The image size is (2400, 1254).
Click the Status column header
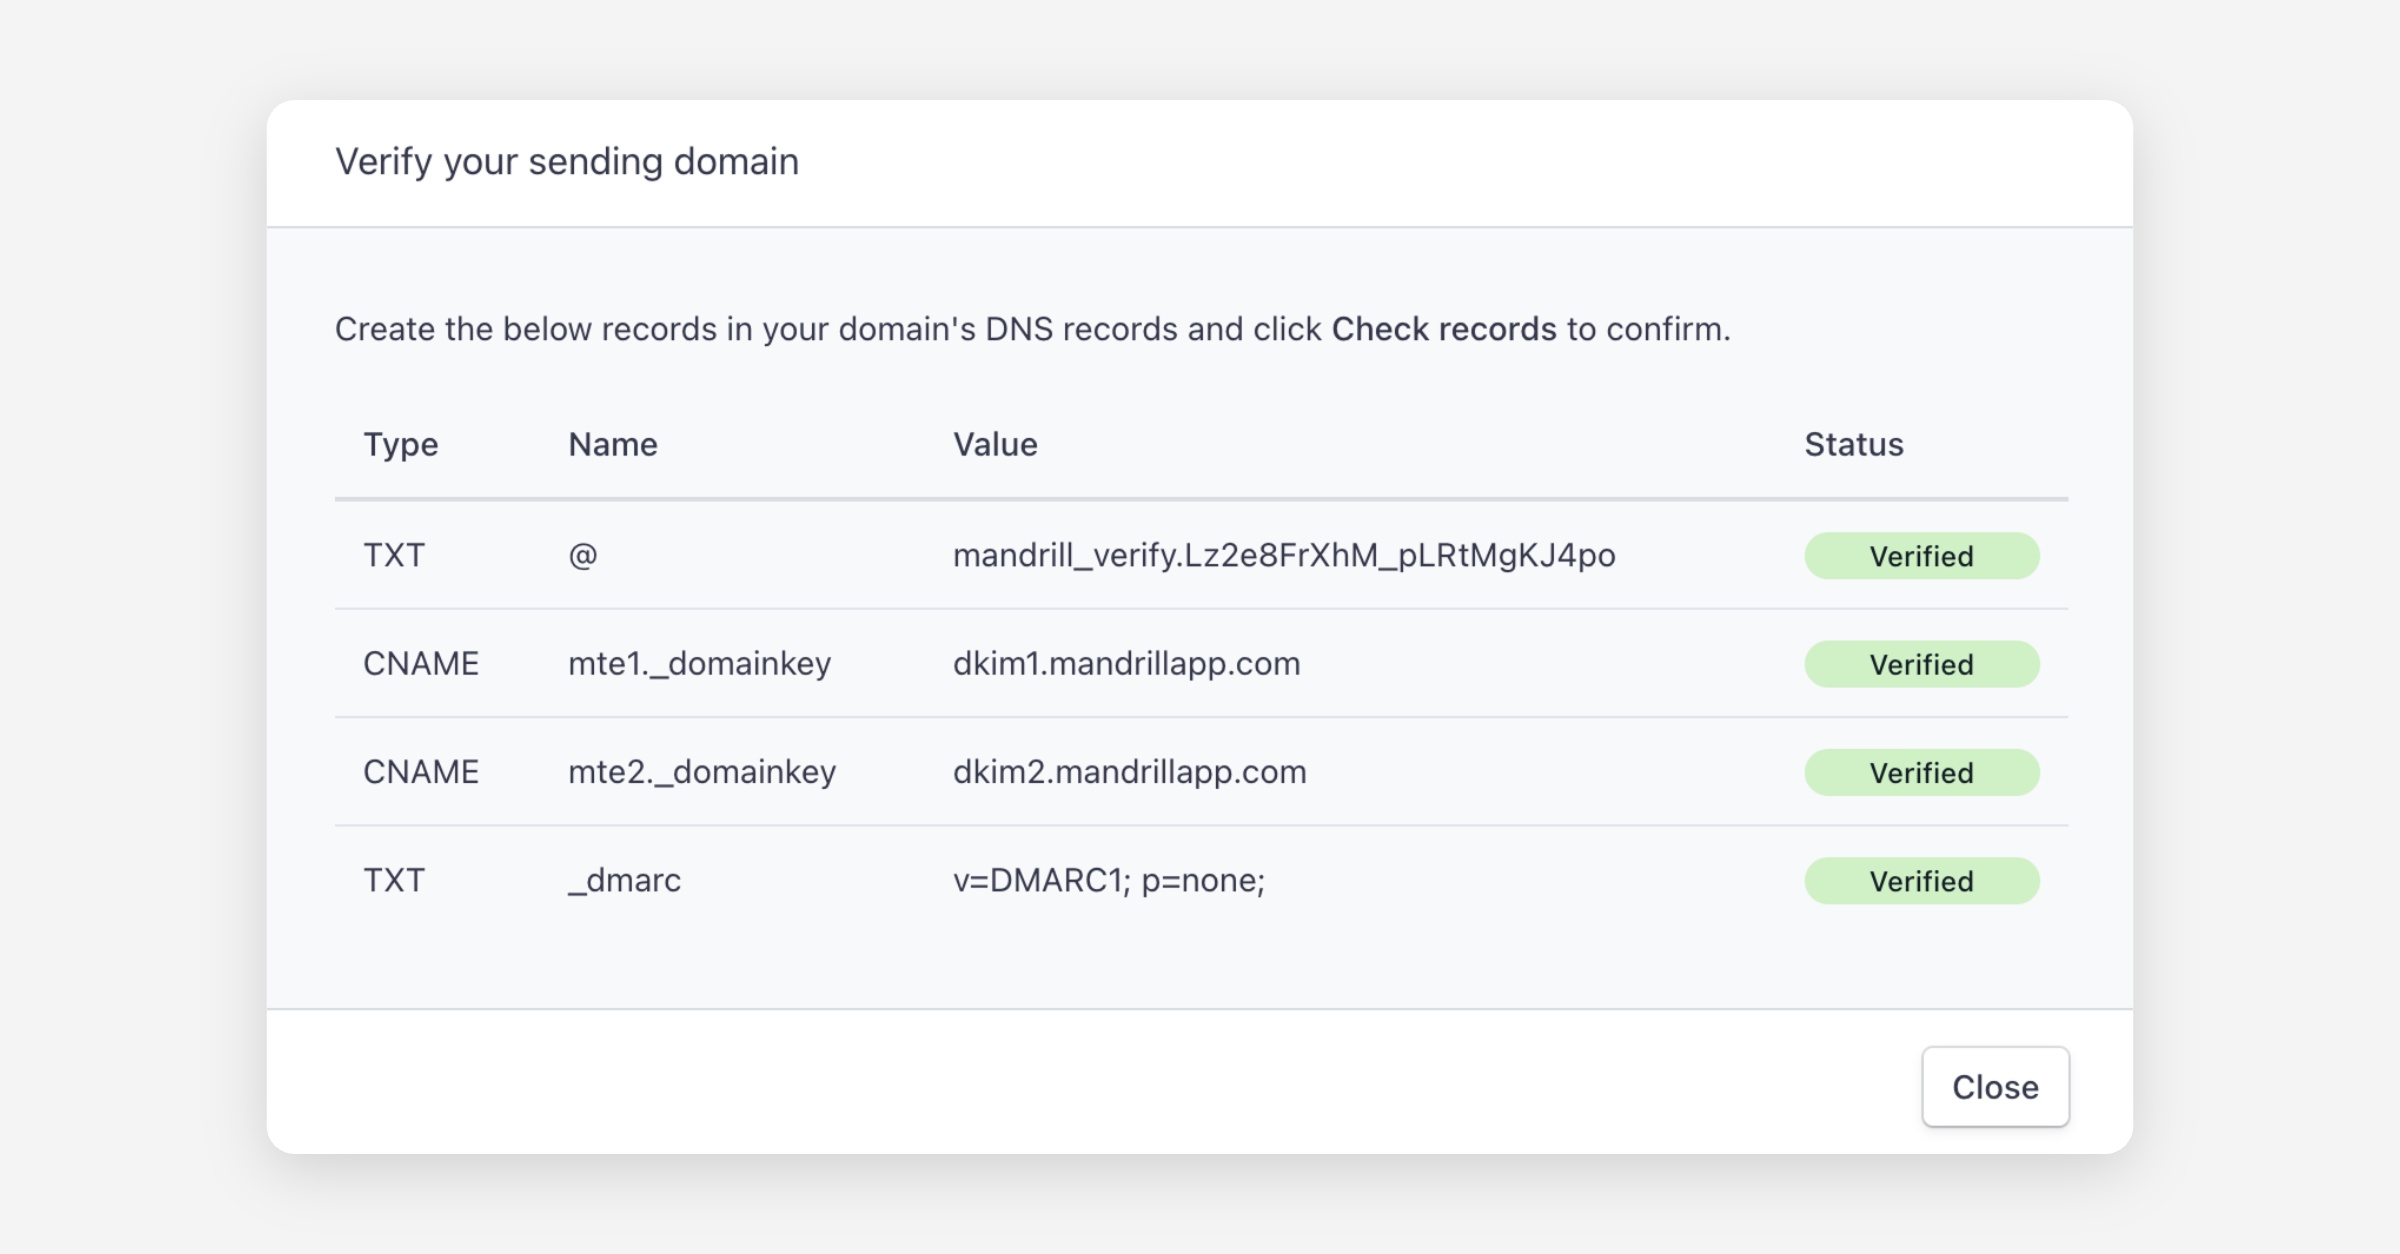click(1853, 444)
